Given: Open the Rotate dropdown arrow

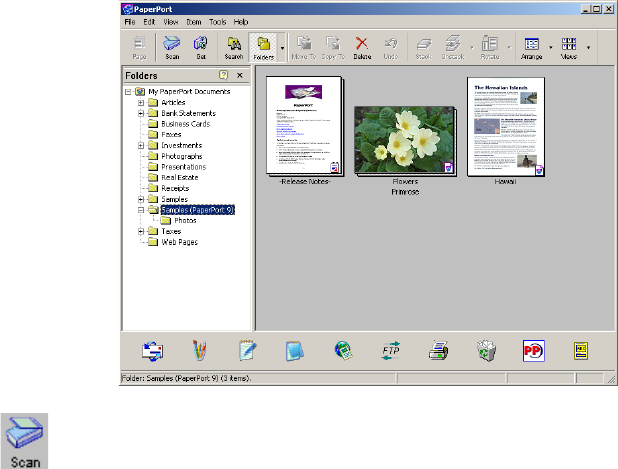Looking at the screenshot, I should click(x=509, y=48).
